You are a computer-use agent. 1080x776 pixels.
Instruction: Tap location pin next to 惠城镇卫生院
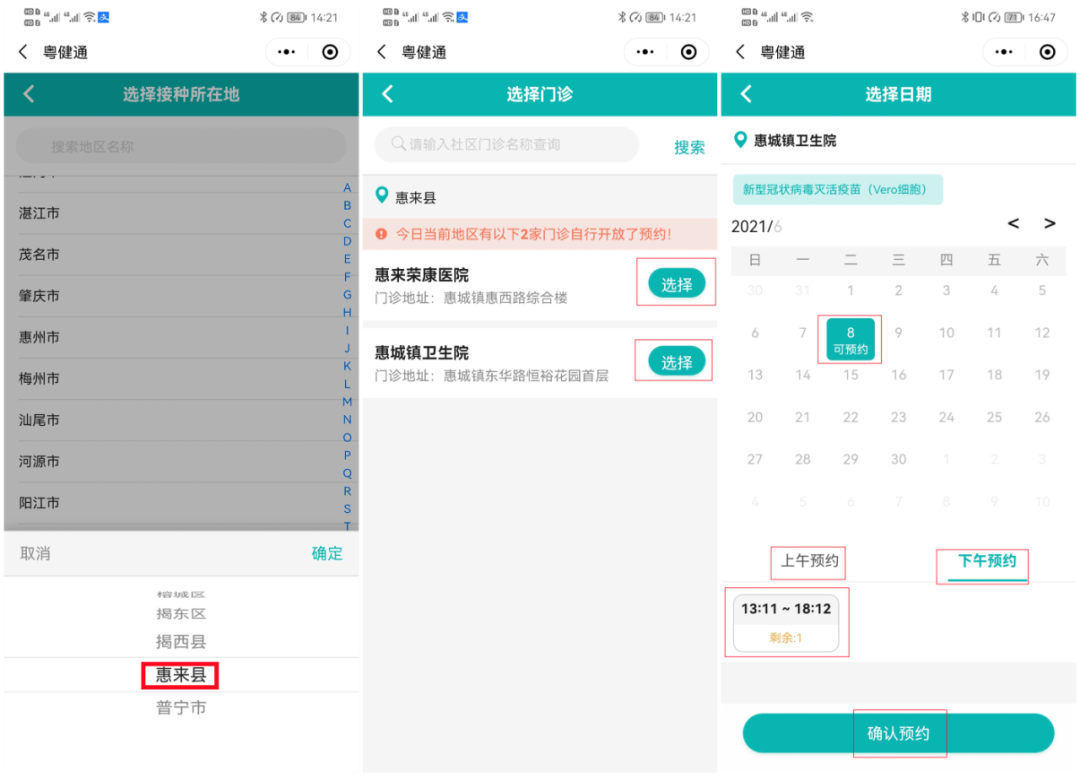[740, 140]
